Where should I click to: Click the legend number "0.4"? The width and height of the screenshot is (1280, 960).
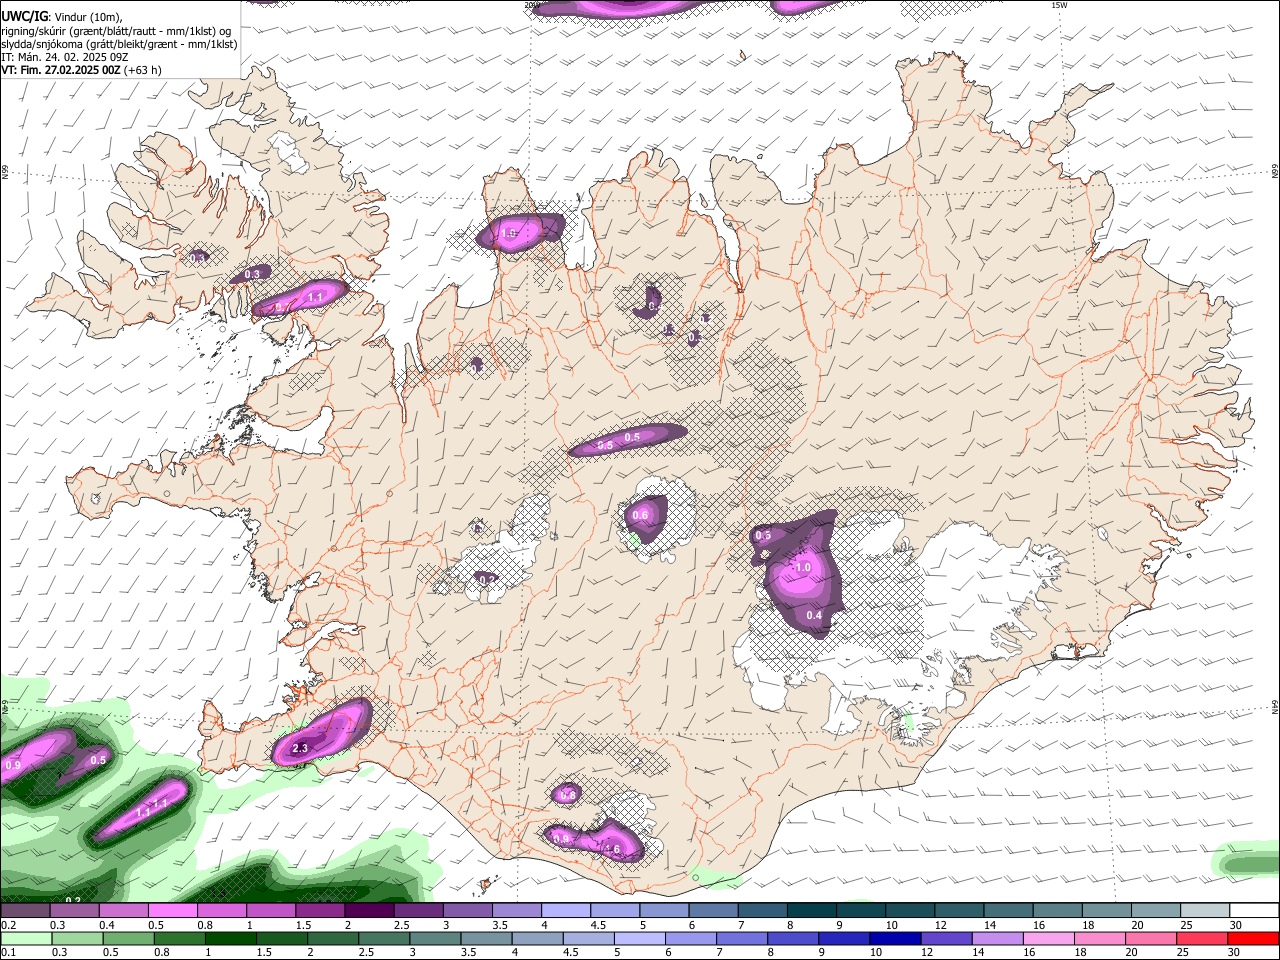coord(106,925)
